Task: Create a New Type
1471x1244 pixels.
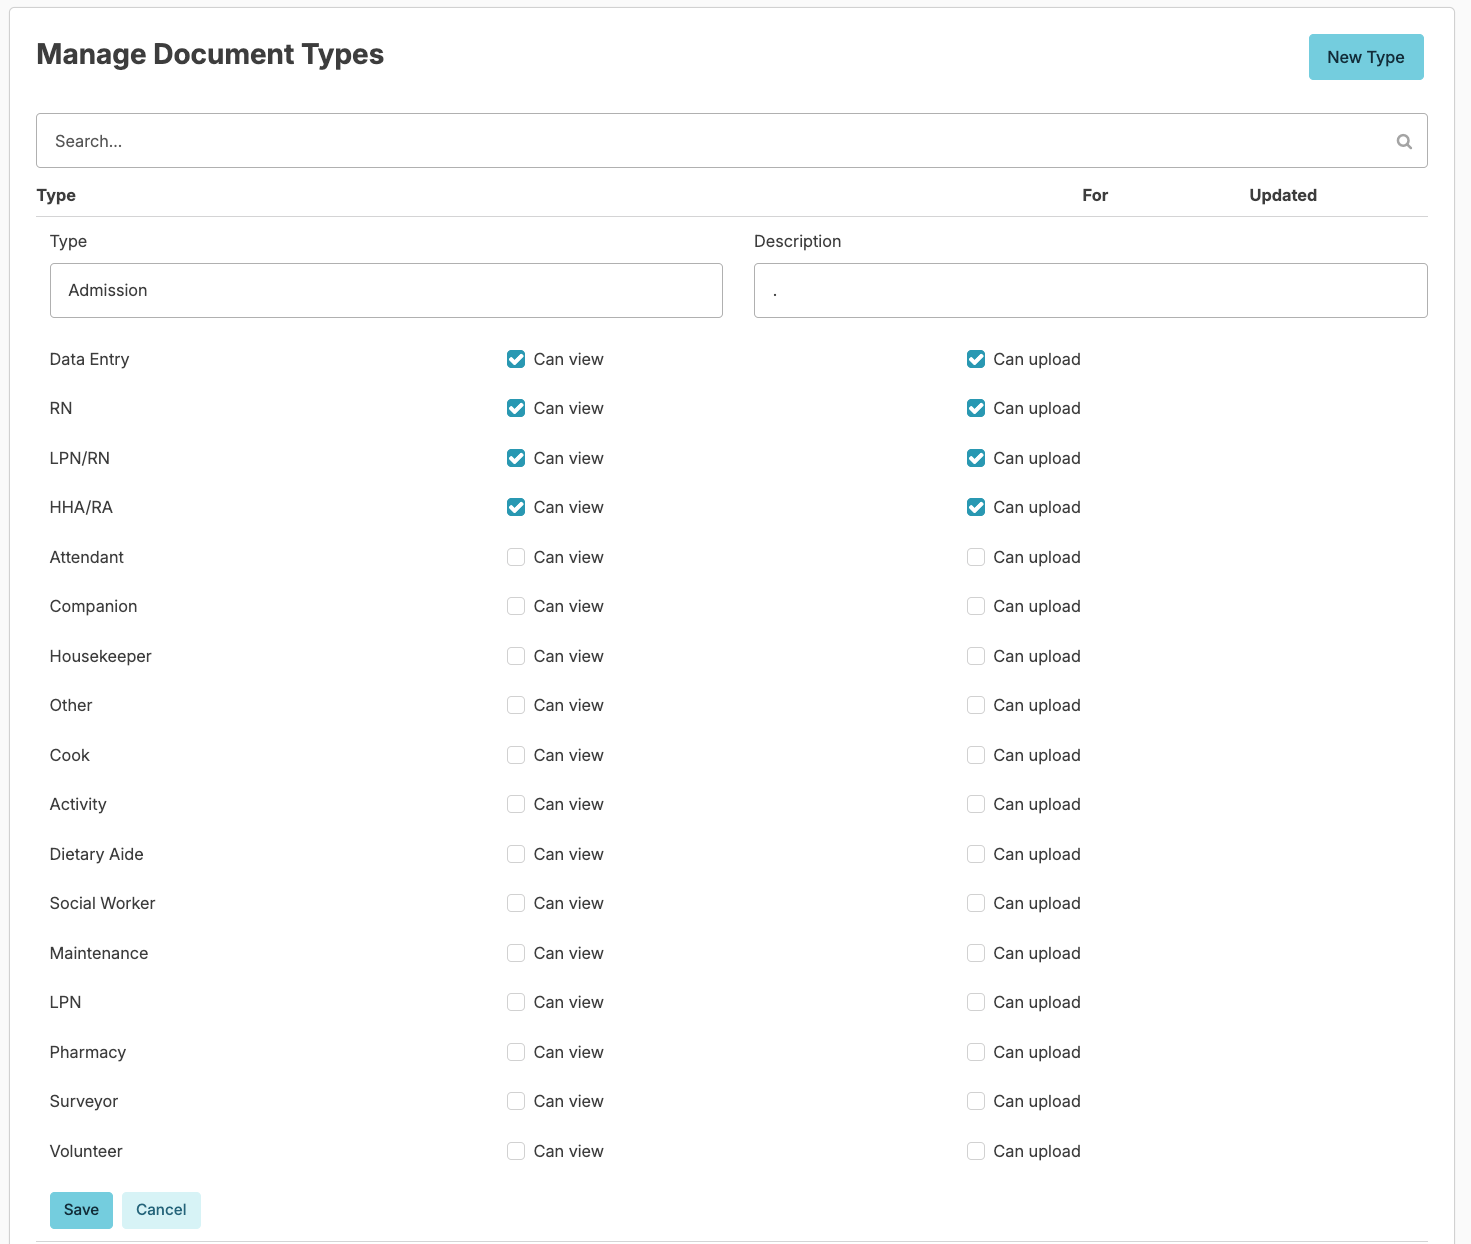Action: (x=1366, y=57)
